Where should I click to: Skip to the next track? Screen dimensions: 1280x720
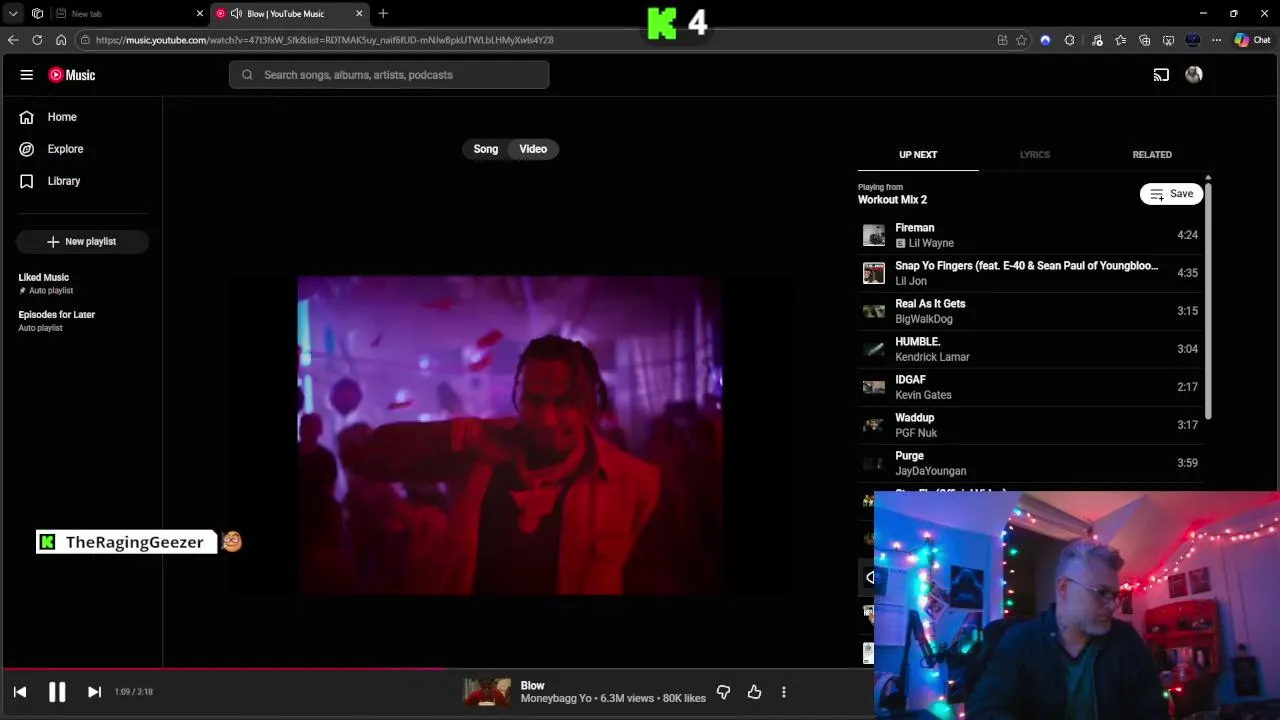[x=94, y=692]
